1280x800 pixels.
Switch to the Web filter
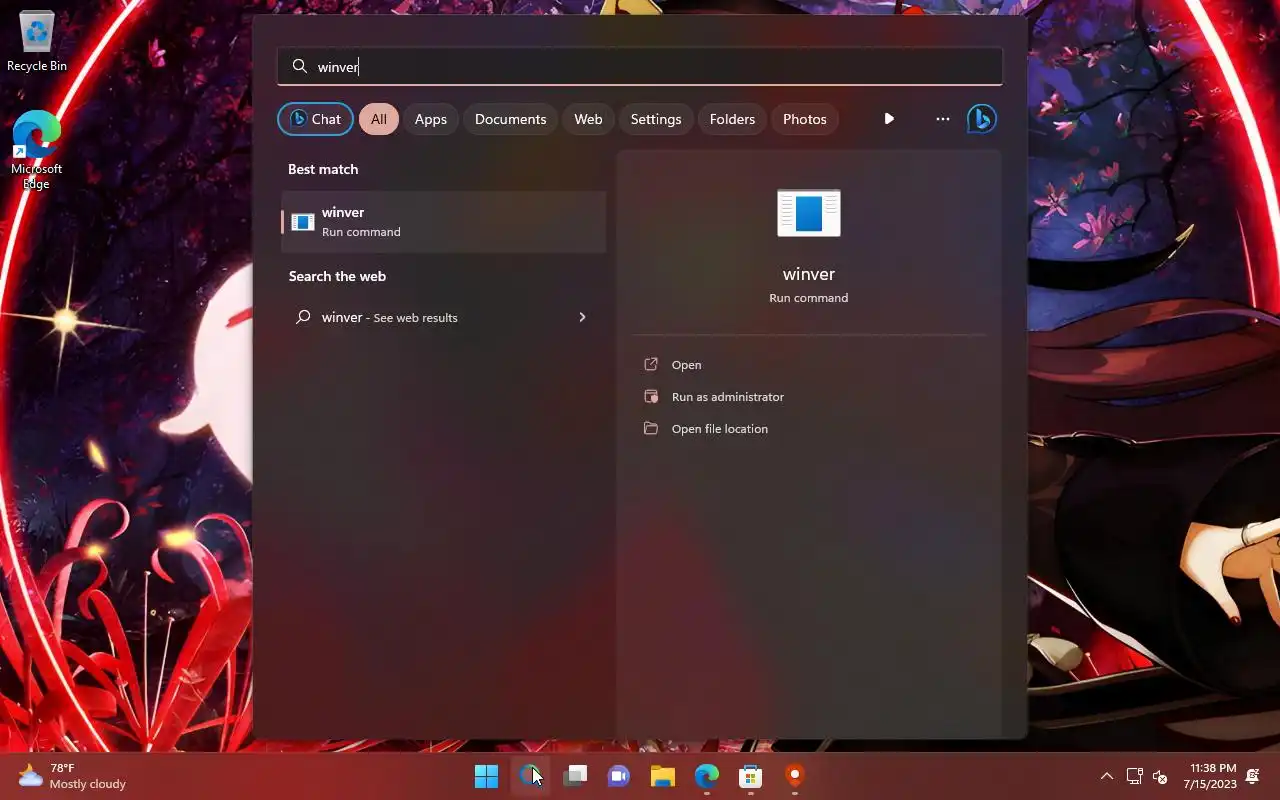(x=588, y=119)
